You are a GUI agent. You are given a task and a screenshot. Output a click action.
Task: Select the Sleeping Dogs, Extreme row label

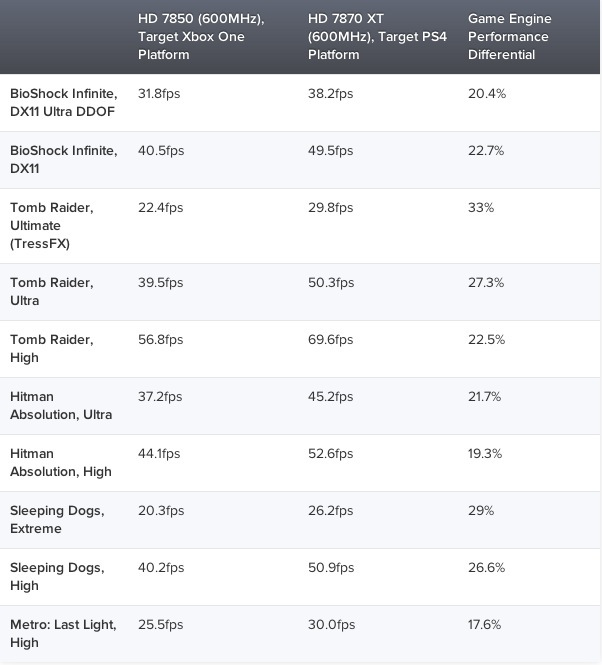(57, 519)
